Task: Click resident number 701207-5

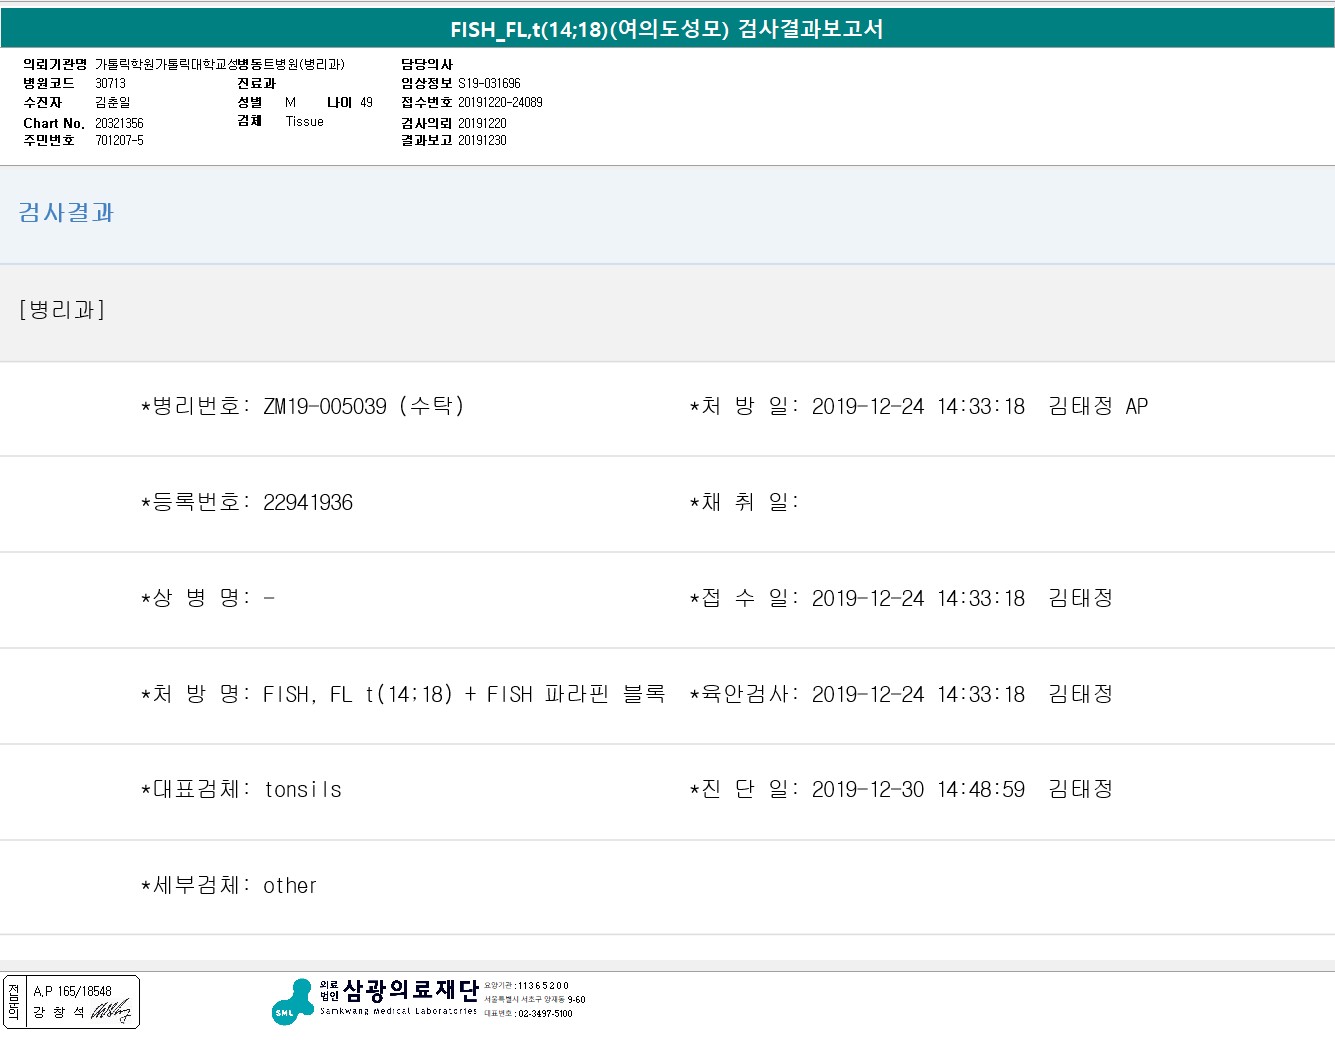Action: [119, 141]
